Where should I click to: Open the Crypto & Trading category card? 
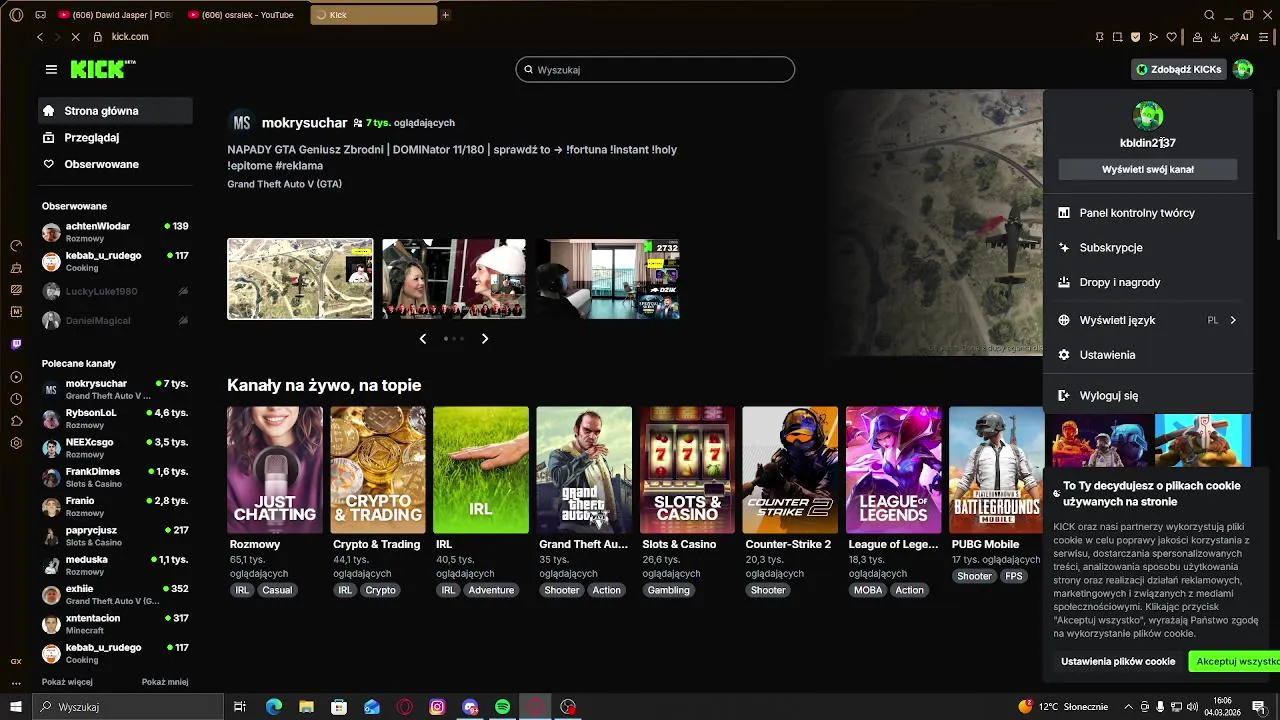tap(378, 470)
